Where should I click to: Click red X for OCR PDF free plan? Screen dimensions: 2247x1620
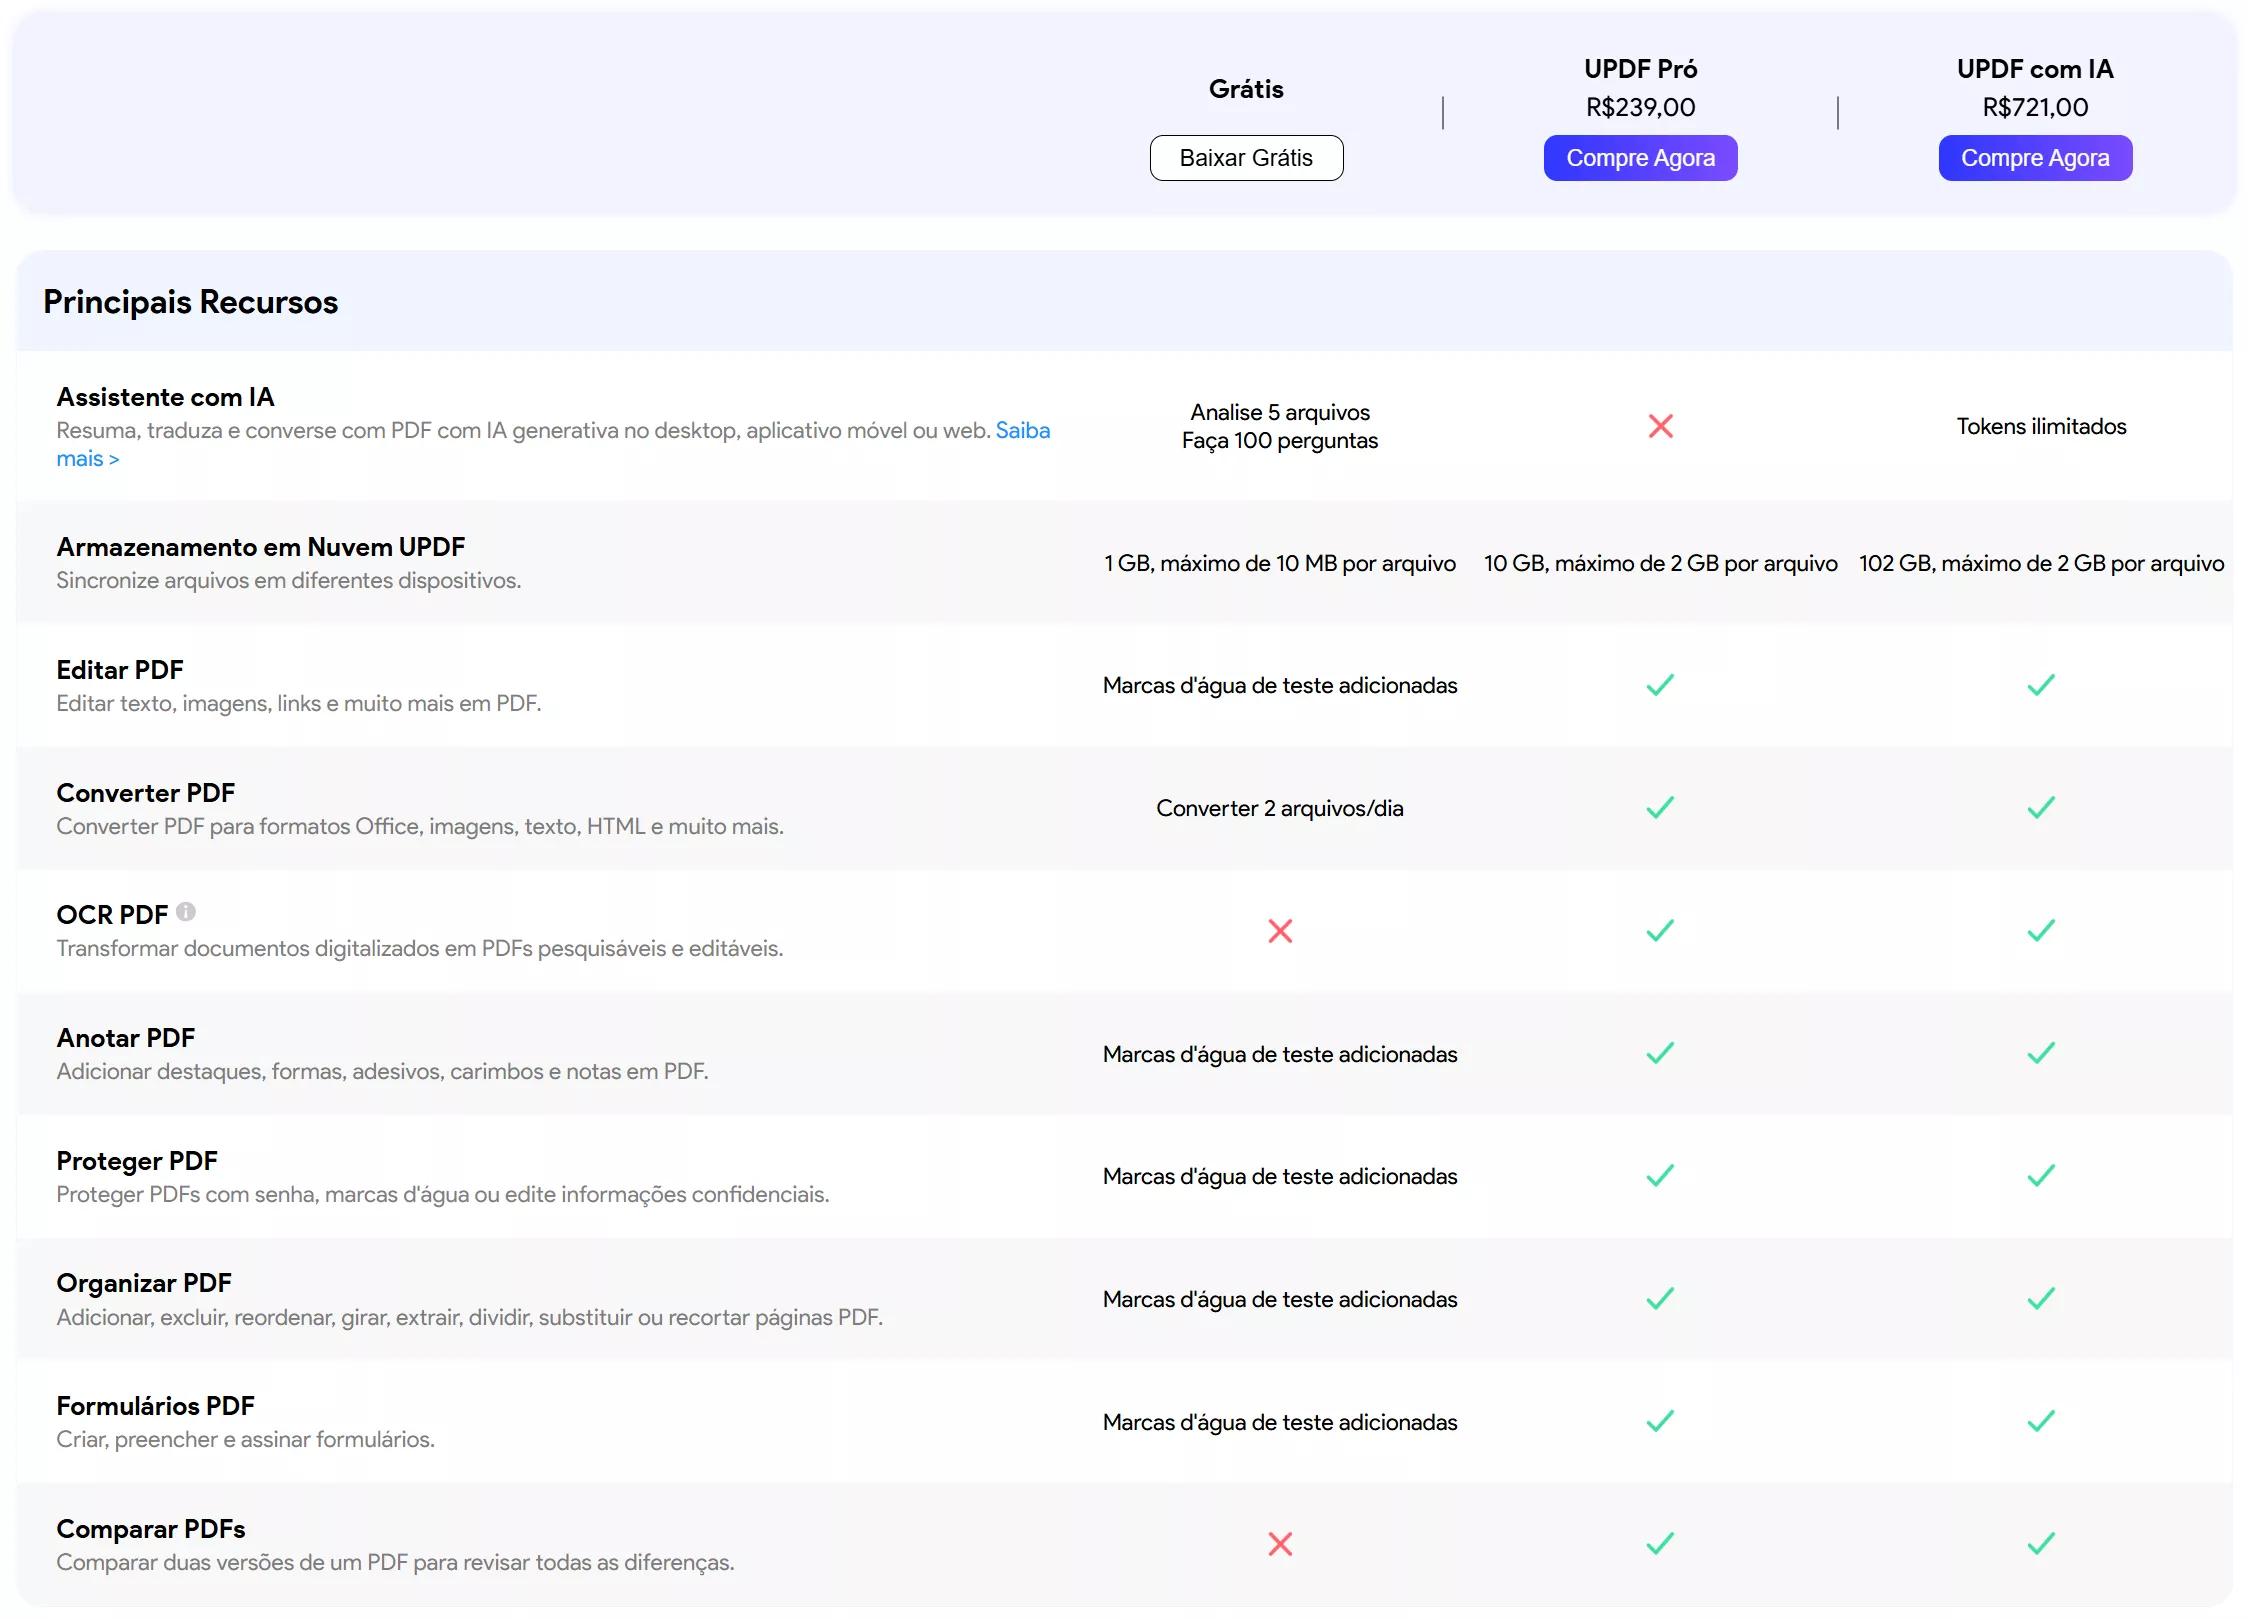click(x=1280, y=931)
